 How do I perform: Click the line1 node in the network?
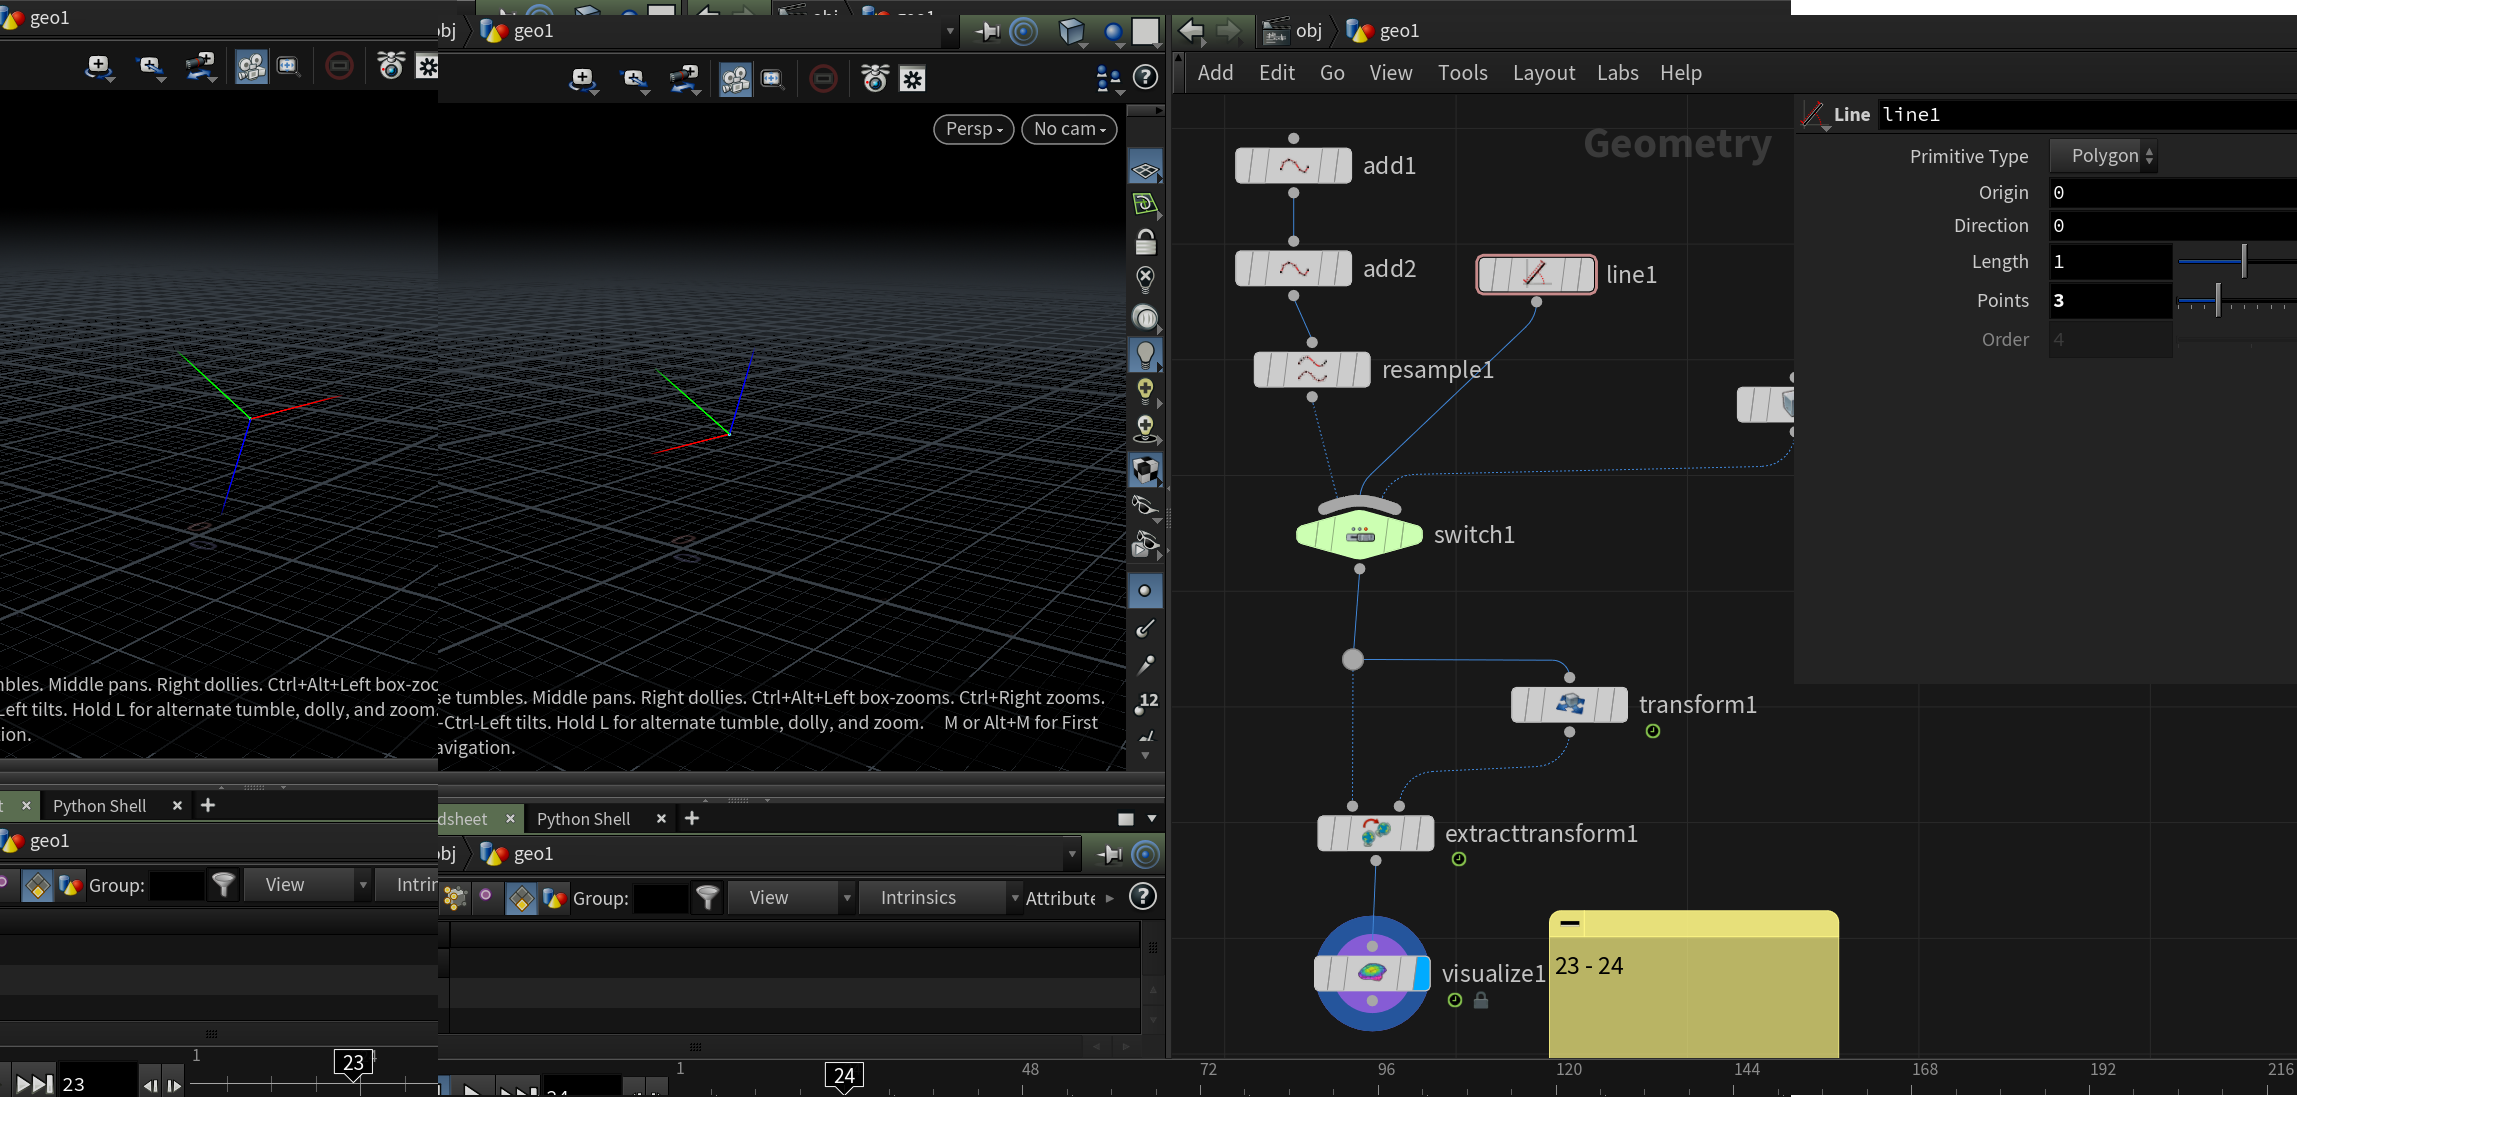pos(1536,274)
